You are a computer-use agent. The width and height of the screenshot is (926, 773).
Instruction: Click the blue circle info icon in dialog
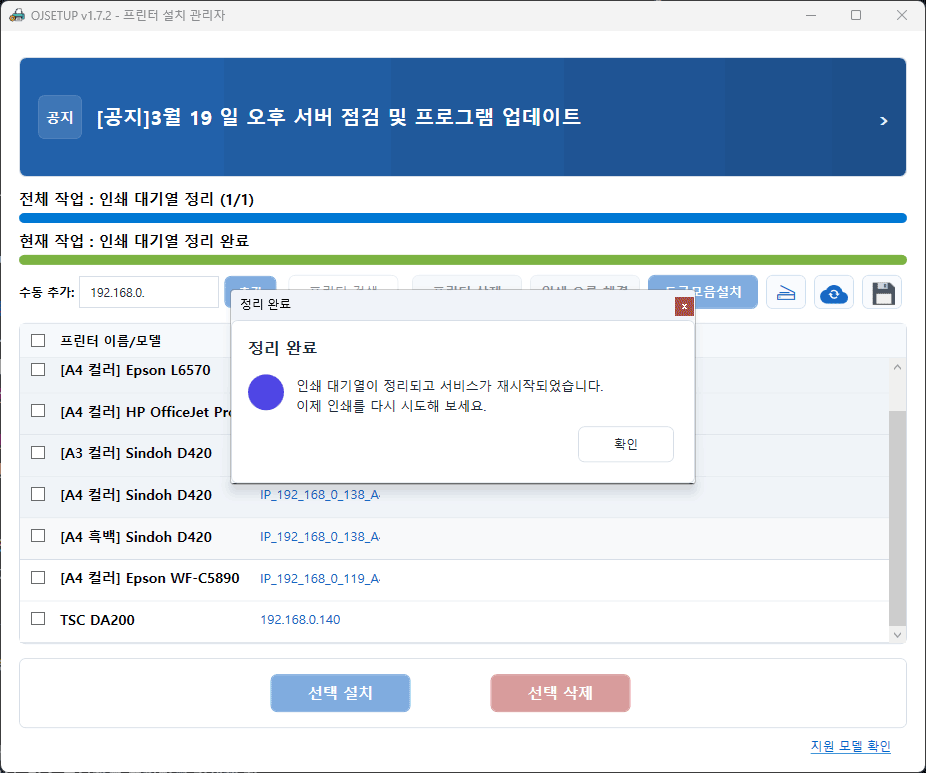266,393
